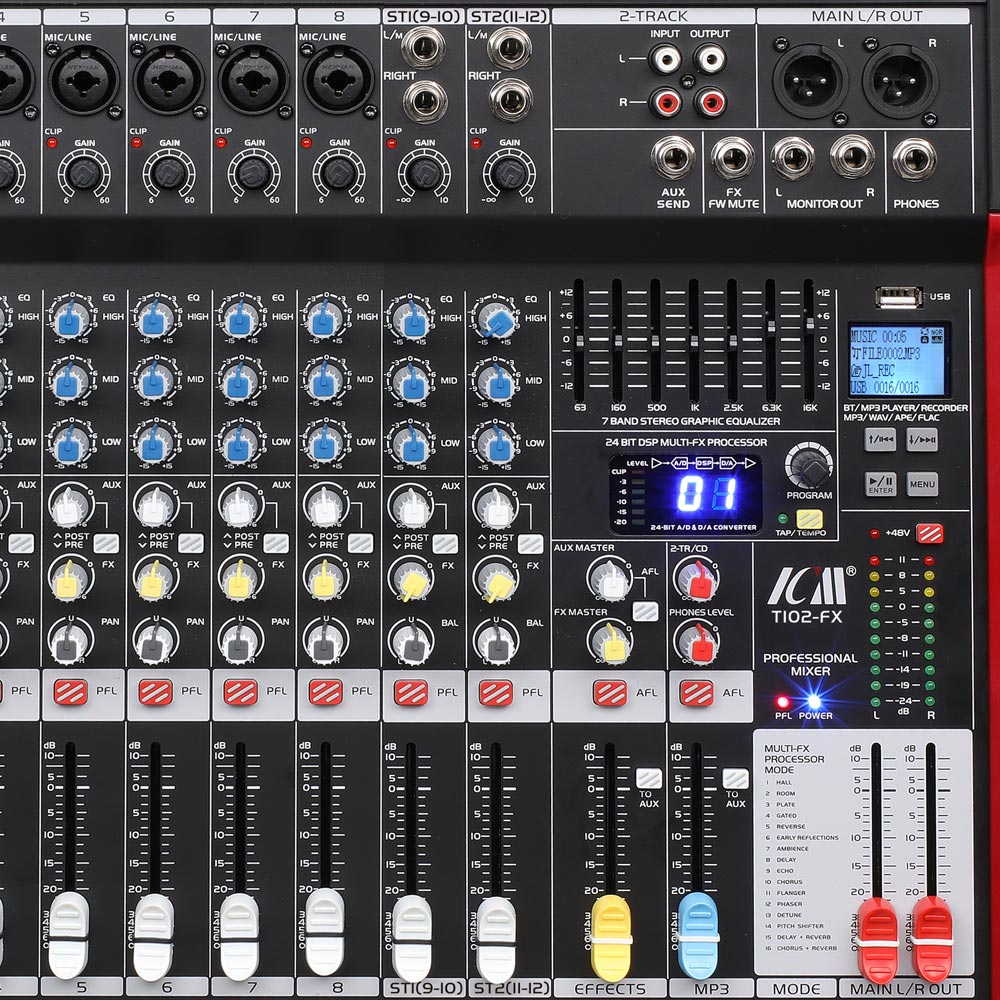The width and height of the screenshot is (1000, 1000).
Task: Click channel 6 PAN knob
Action: pos(154,642)
